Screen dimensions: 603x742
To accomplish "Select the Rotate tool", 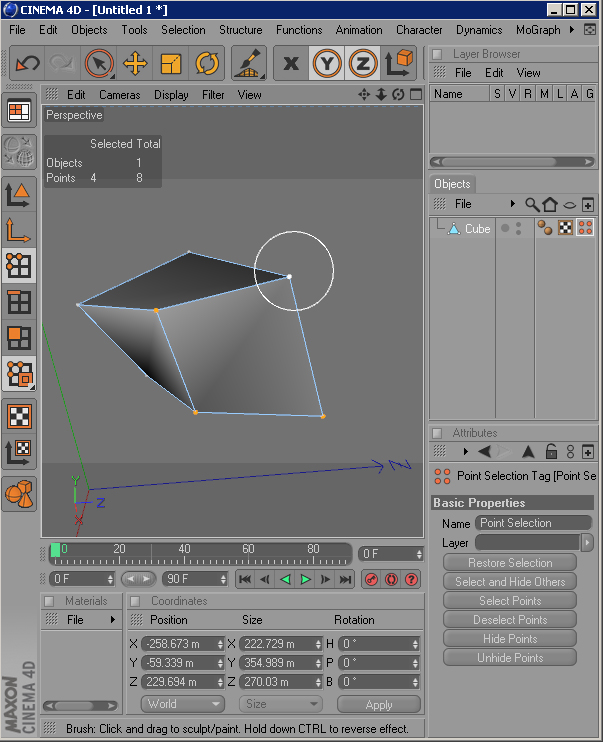I will 207,63.
